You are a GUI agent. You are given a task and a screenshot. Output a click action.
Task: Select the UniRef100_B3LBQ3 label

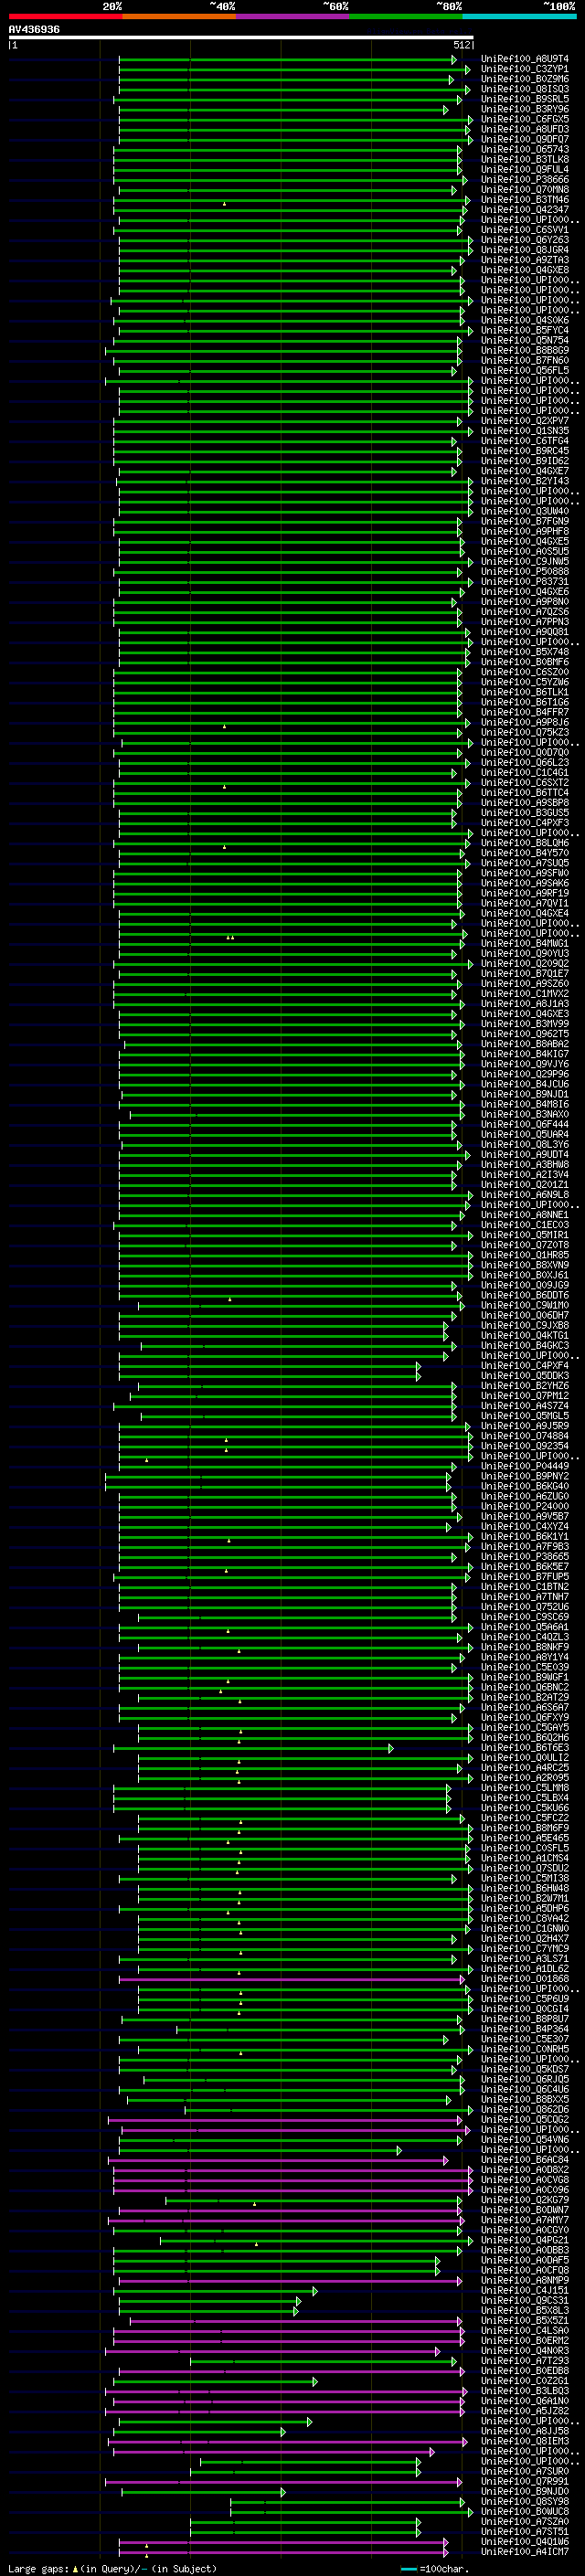tap(525, 2391)
